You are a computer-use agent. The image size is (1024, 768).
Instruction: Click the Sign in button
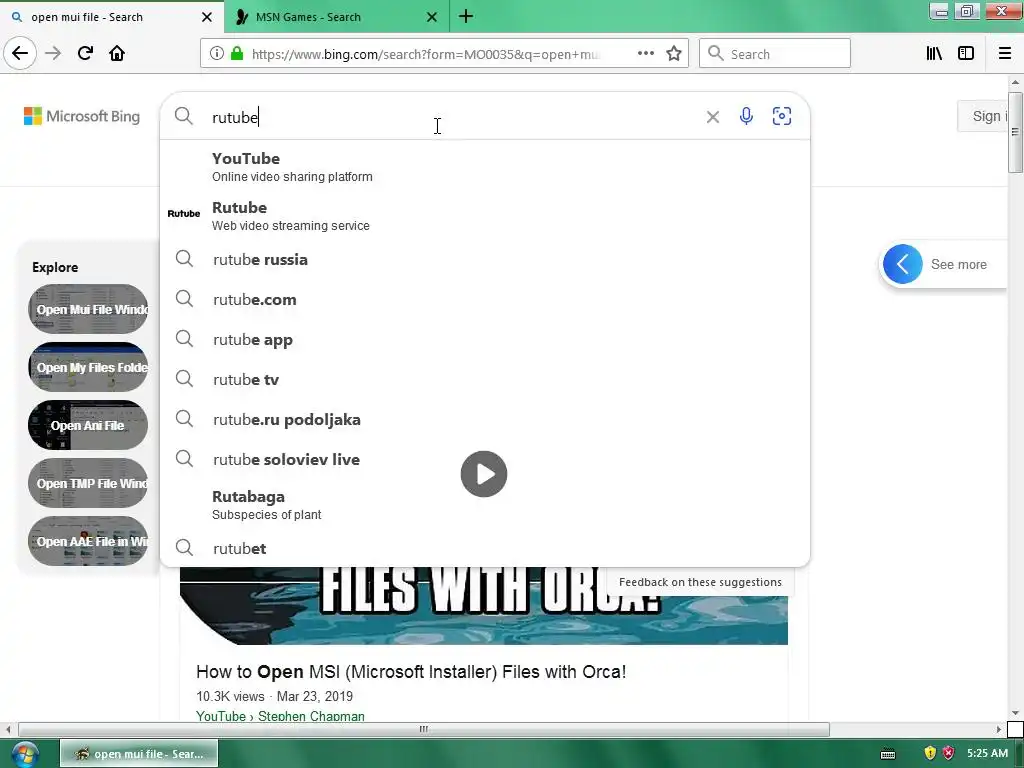point(984,116)
